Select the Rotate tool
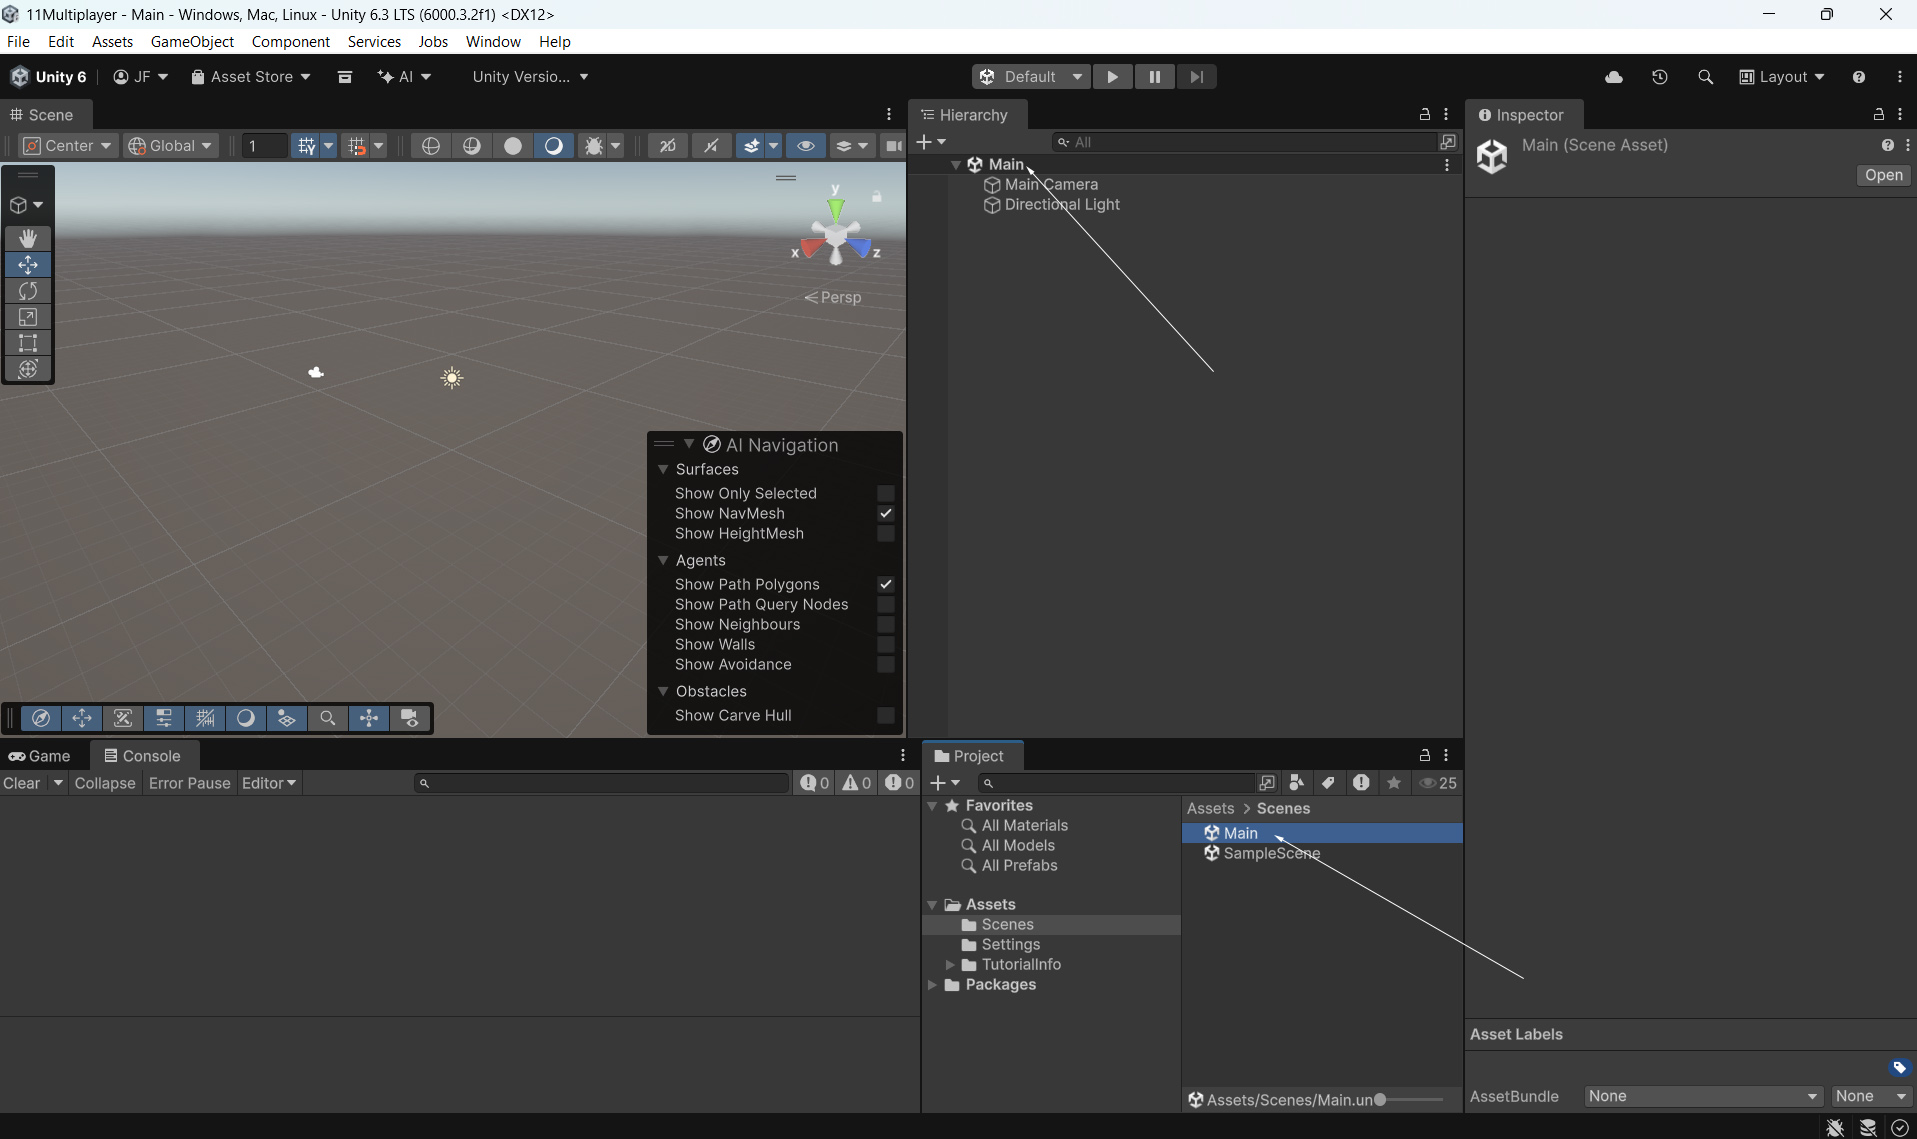The width and height of the screenshot is (1917, 1139). [28, 291]
